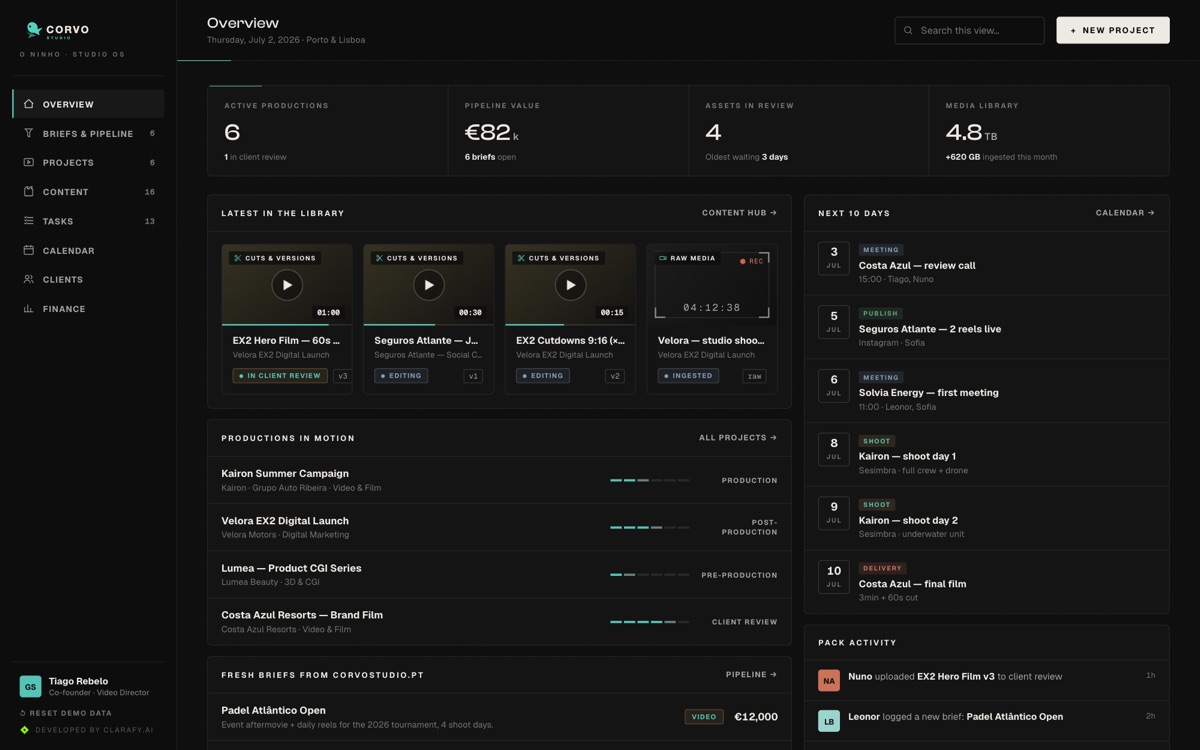Play the Seguros Atlante cut

429,285
